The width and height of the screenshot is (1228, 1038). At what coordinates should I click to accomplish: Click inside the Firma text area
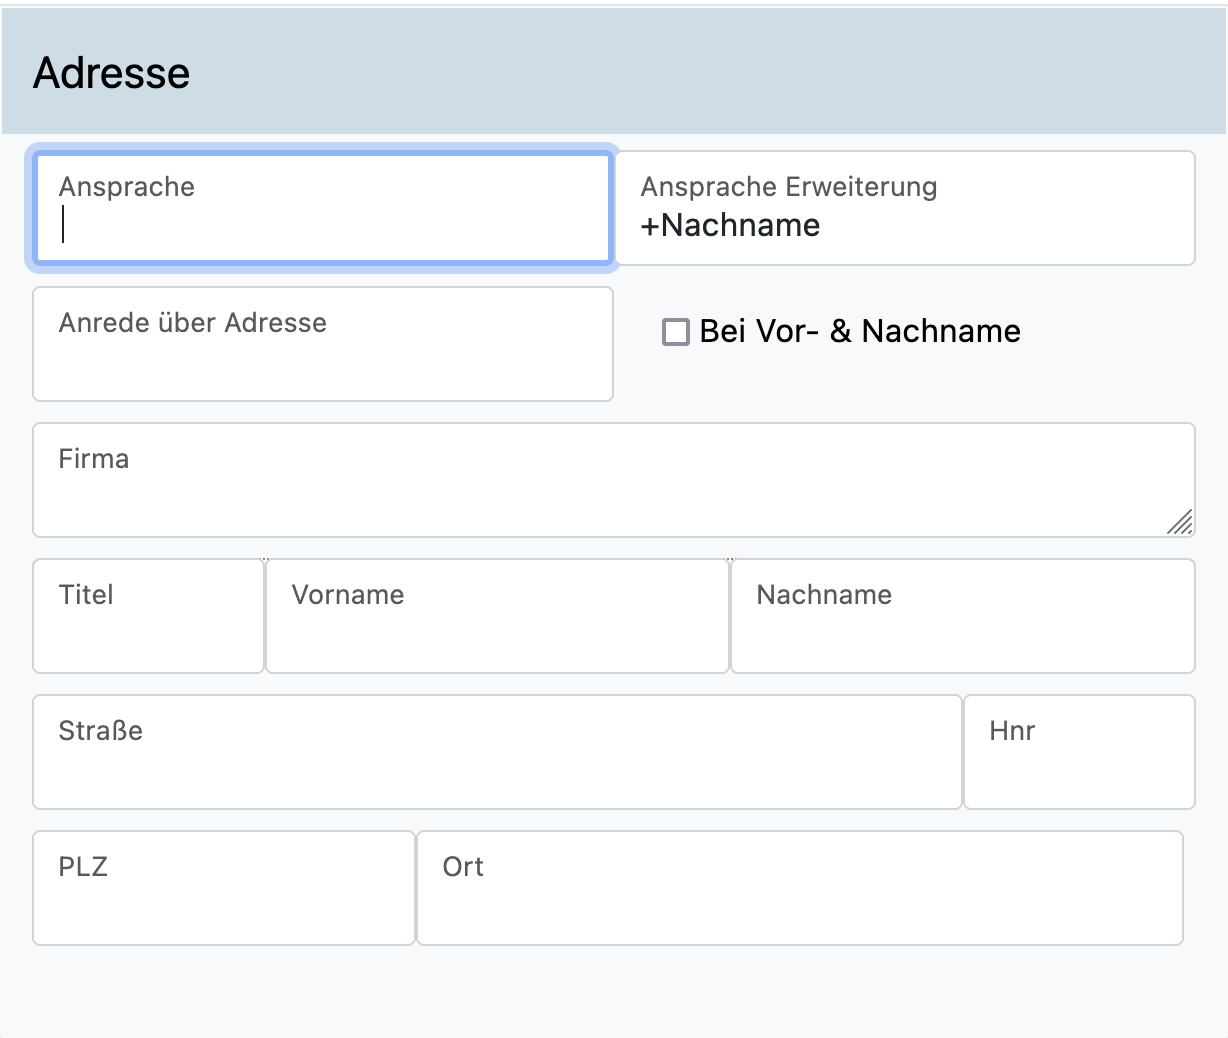[612, 490]
